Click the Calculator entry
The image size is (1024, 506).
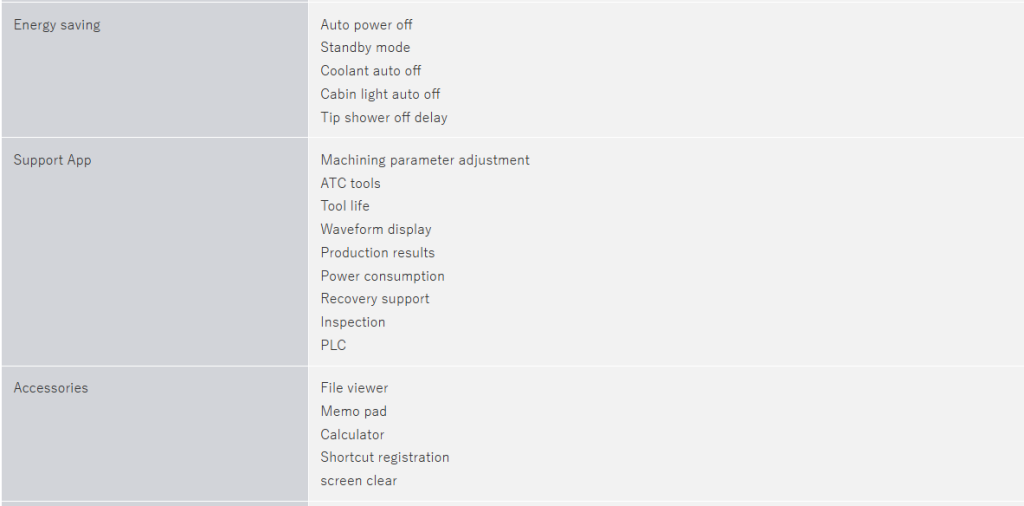(x=352, y=434)
